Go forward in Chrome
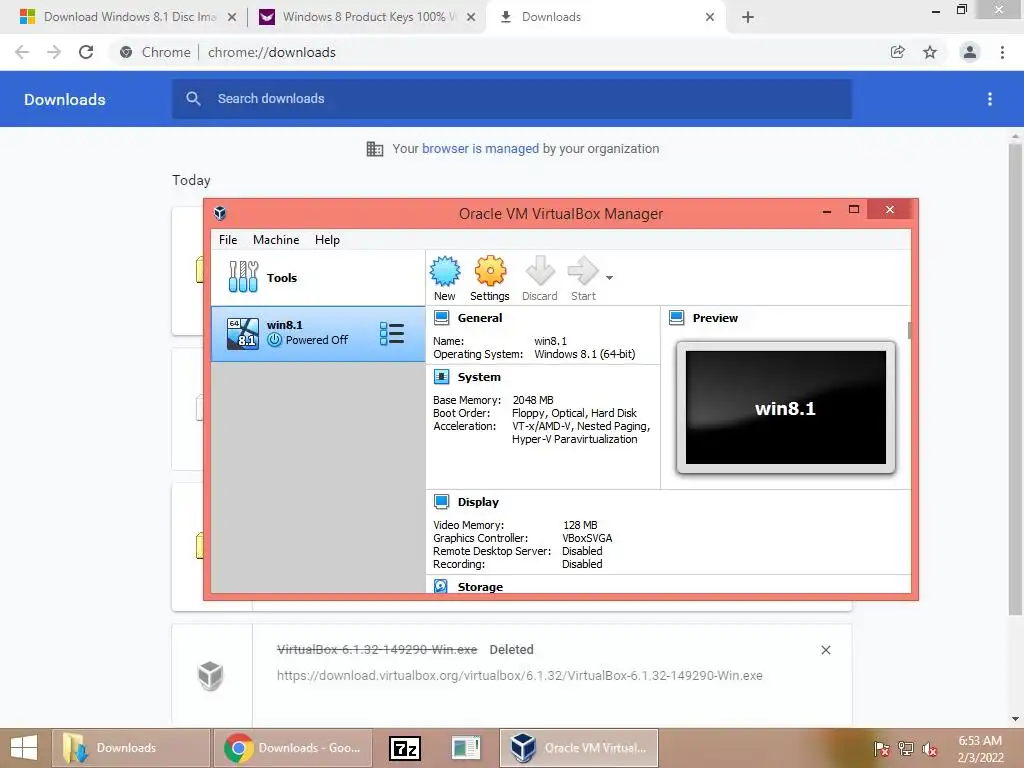Image resolution: width=1024 pixels, height=768 pixels. click(54, 52)
